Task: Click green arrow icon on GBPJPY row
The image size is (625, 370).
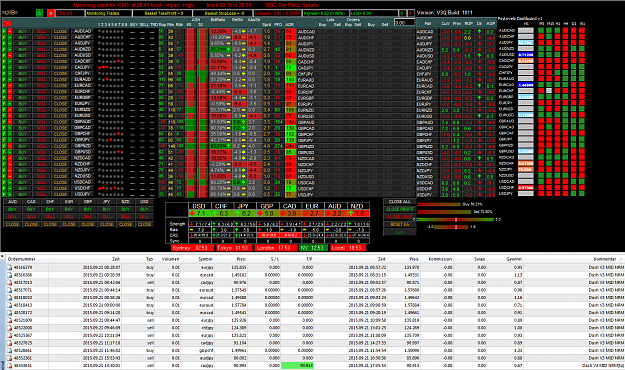Action: pyautogui.click(x=4, y=140)
